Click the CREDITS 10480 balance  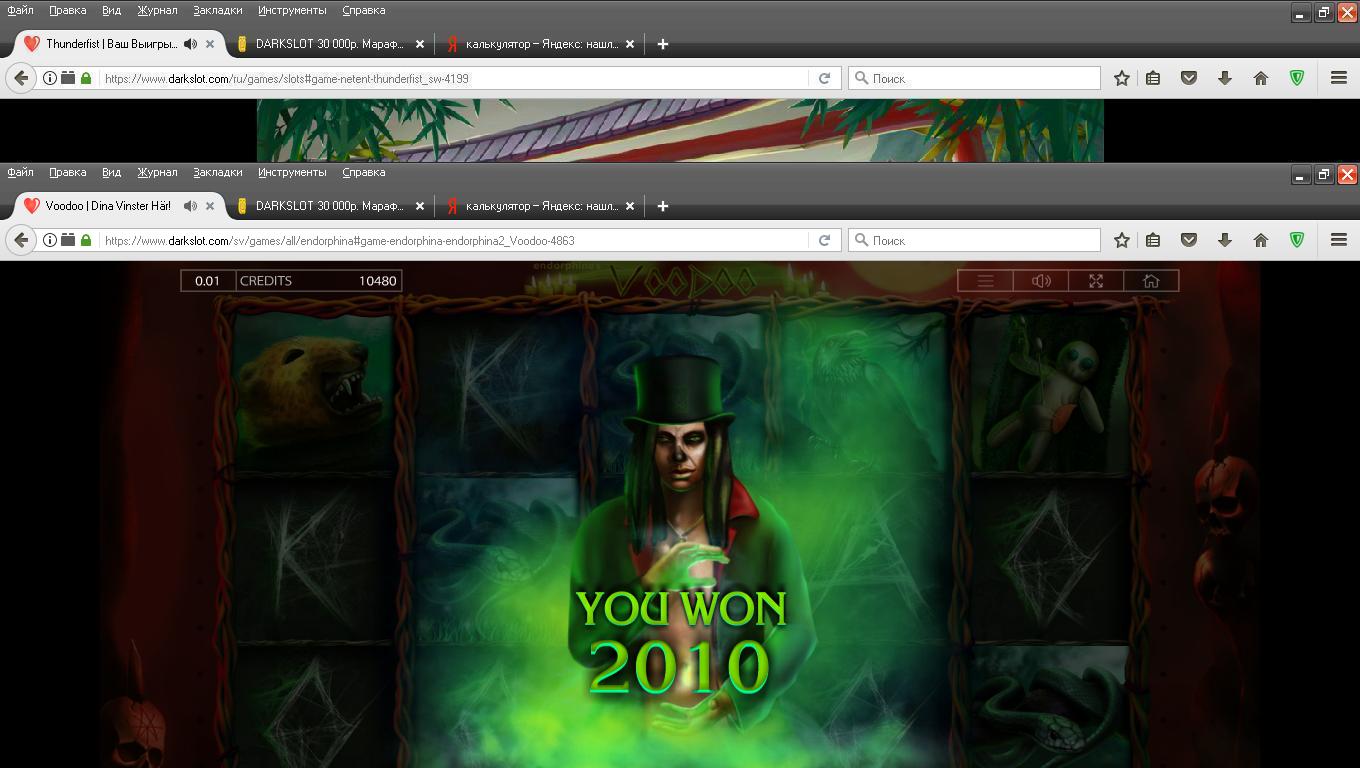tap(318, 281)
